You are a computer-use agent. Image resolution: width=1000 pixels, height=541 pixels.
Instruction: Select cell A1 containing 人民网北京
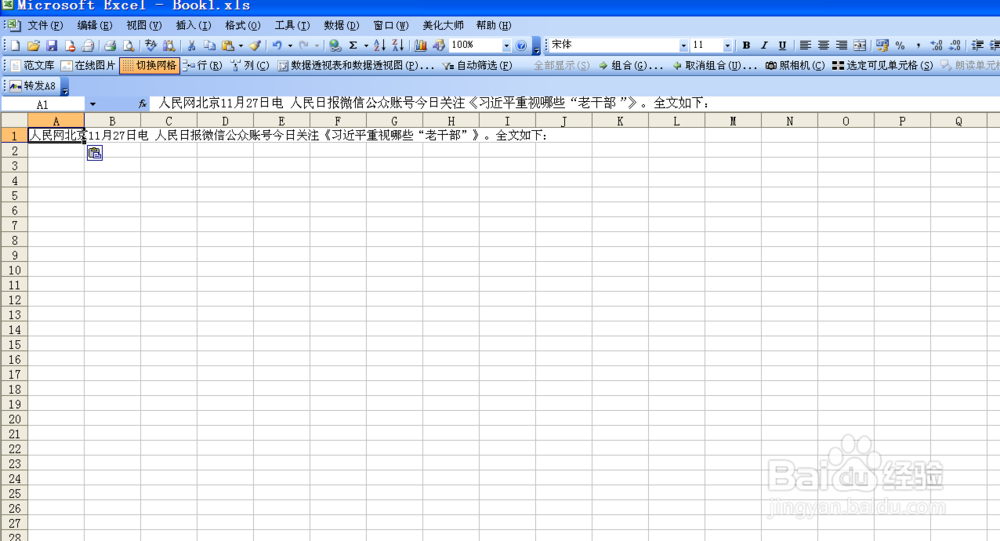[56, 135]
